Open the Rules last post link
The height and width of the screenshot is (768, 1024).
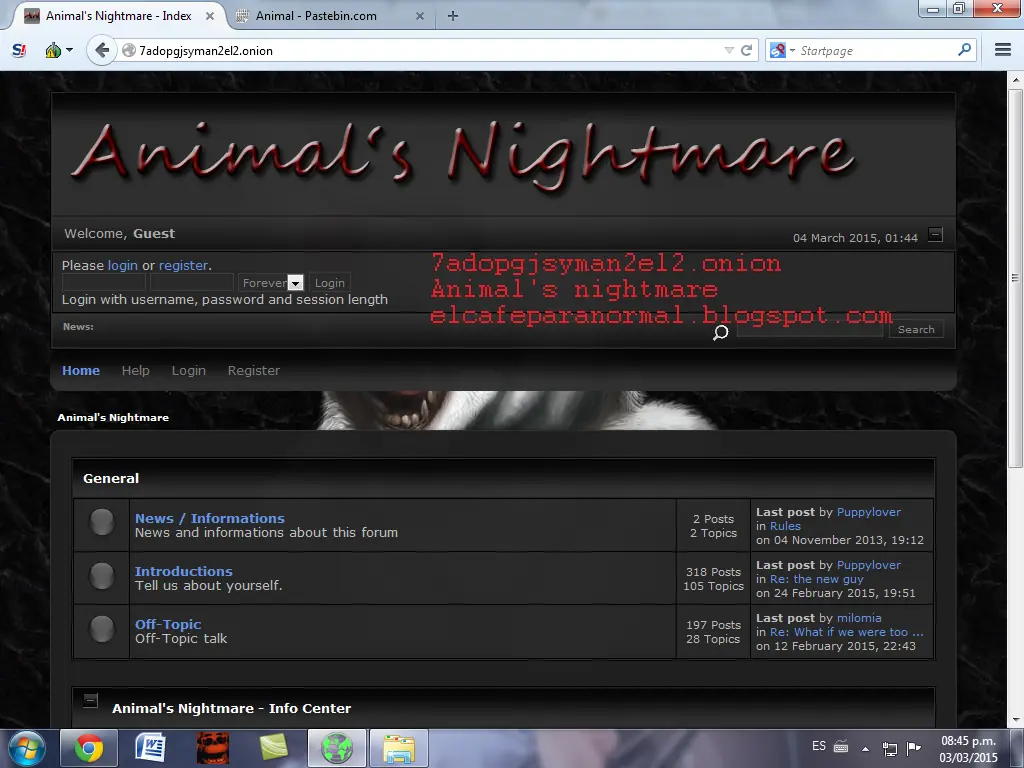(785, 526)
